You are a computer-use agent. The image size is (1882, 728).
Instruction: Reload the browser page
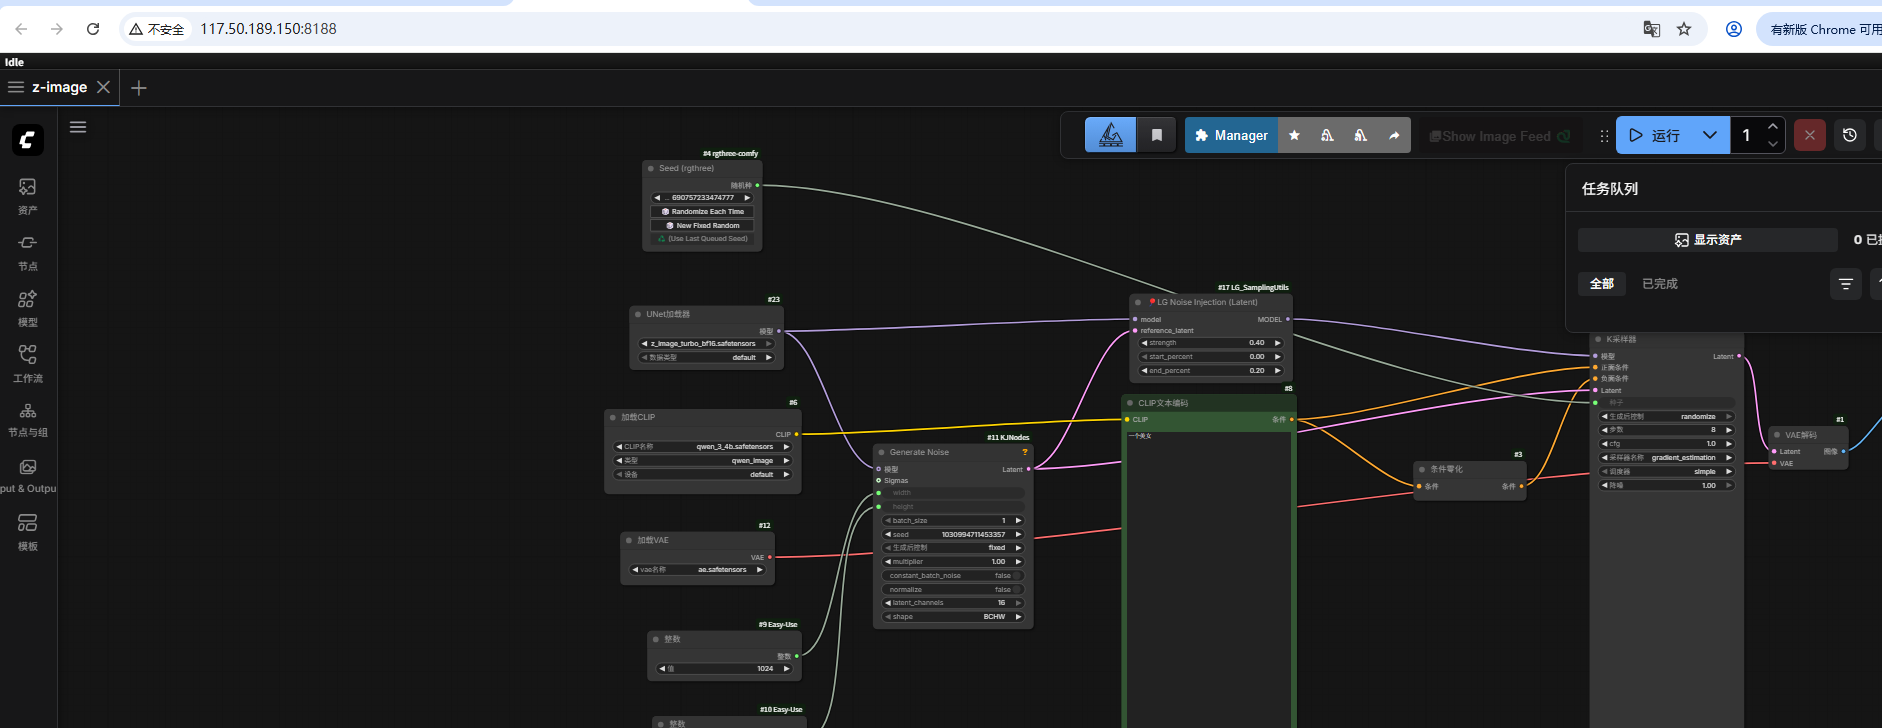pyautogui.click(x=93, y=29)
